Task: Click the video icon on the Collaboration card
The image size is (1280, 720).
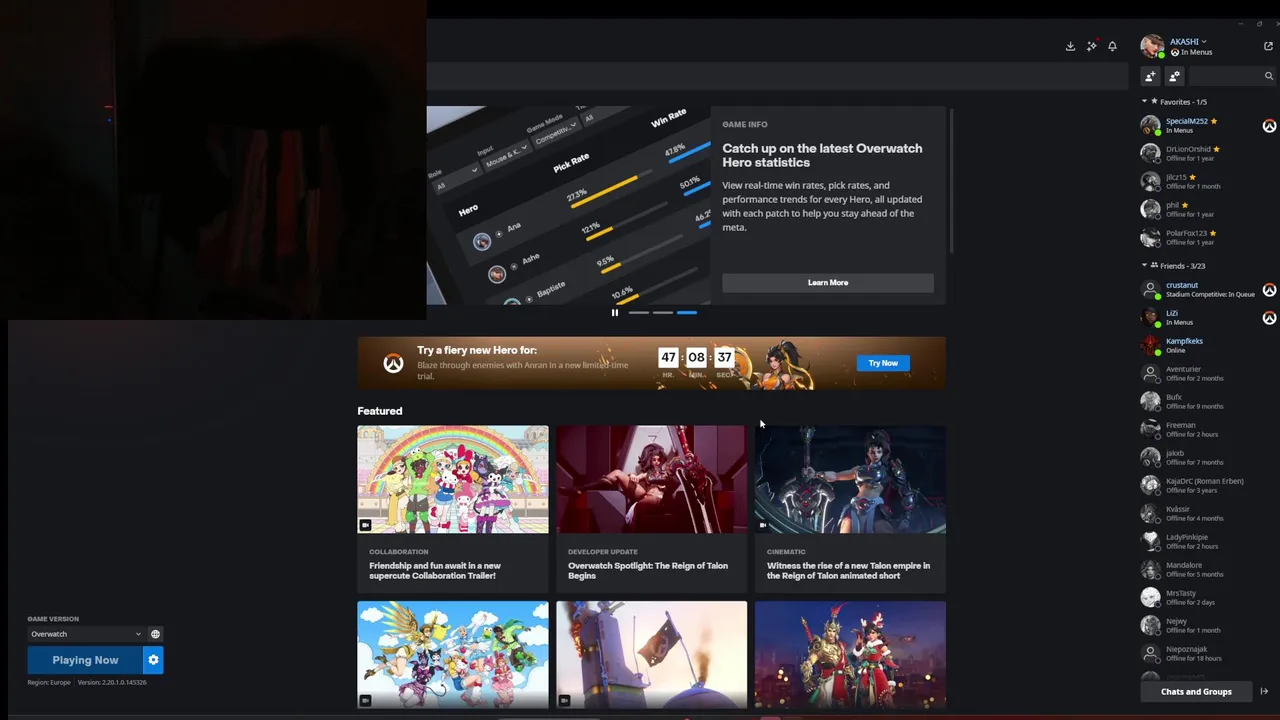Action: point(366,525)
